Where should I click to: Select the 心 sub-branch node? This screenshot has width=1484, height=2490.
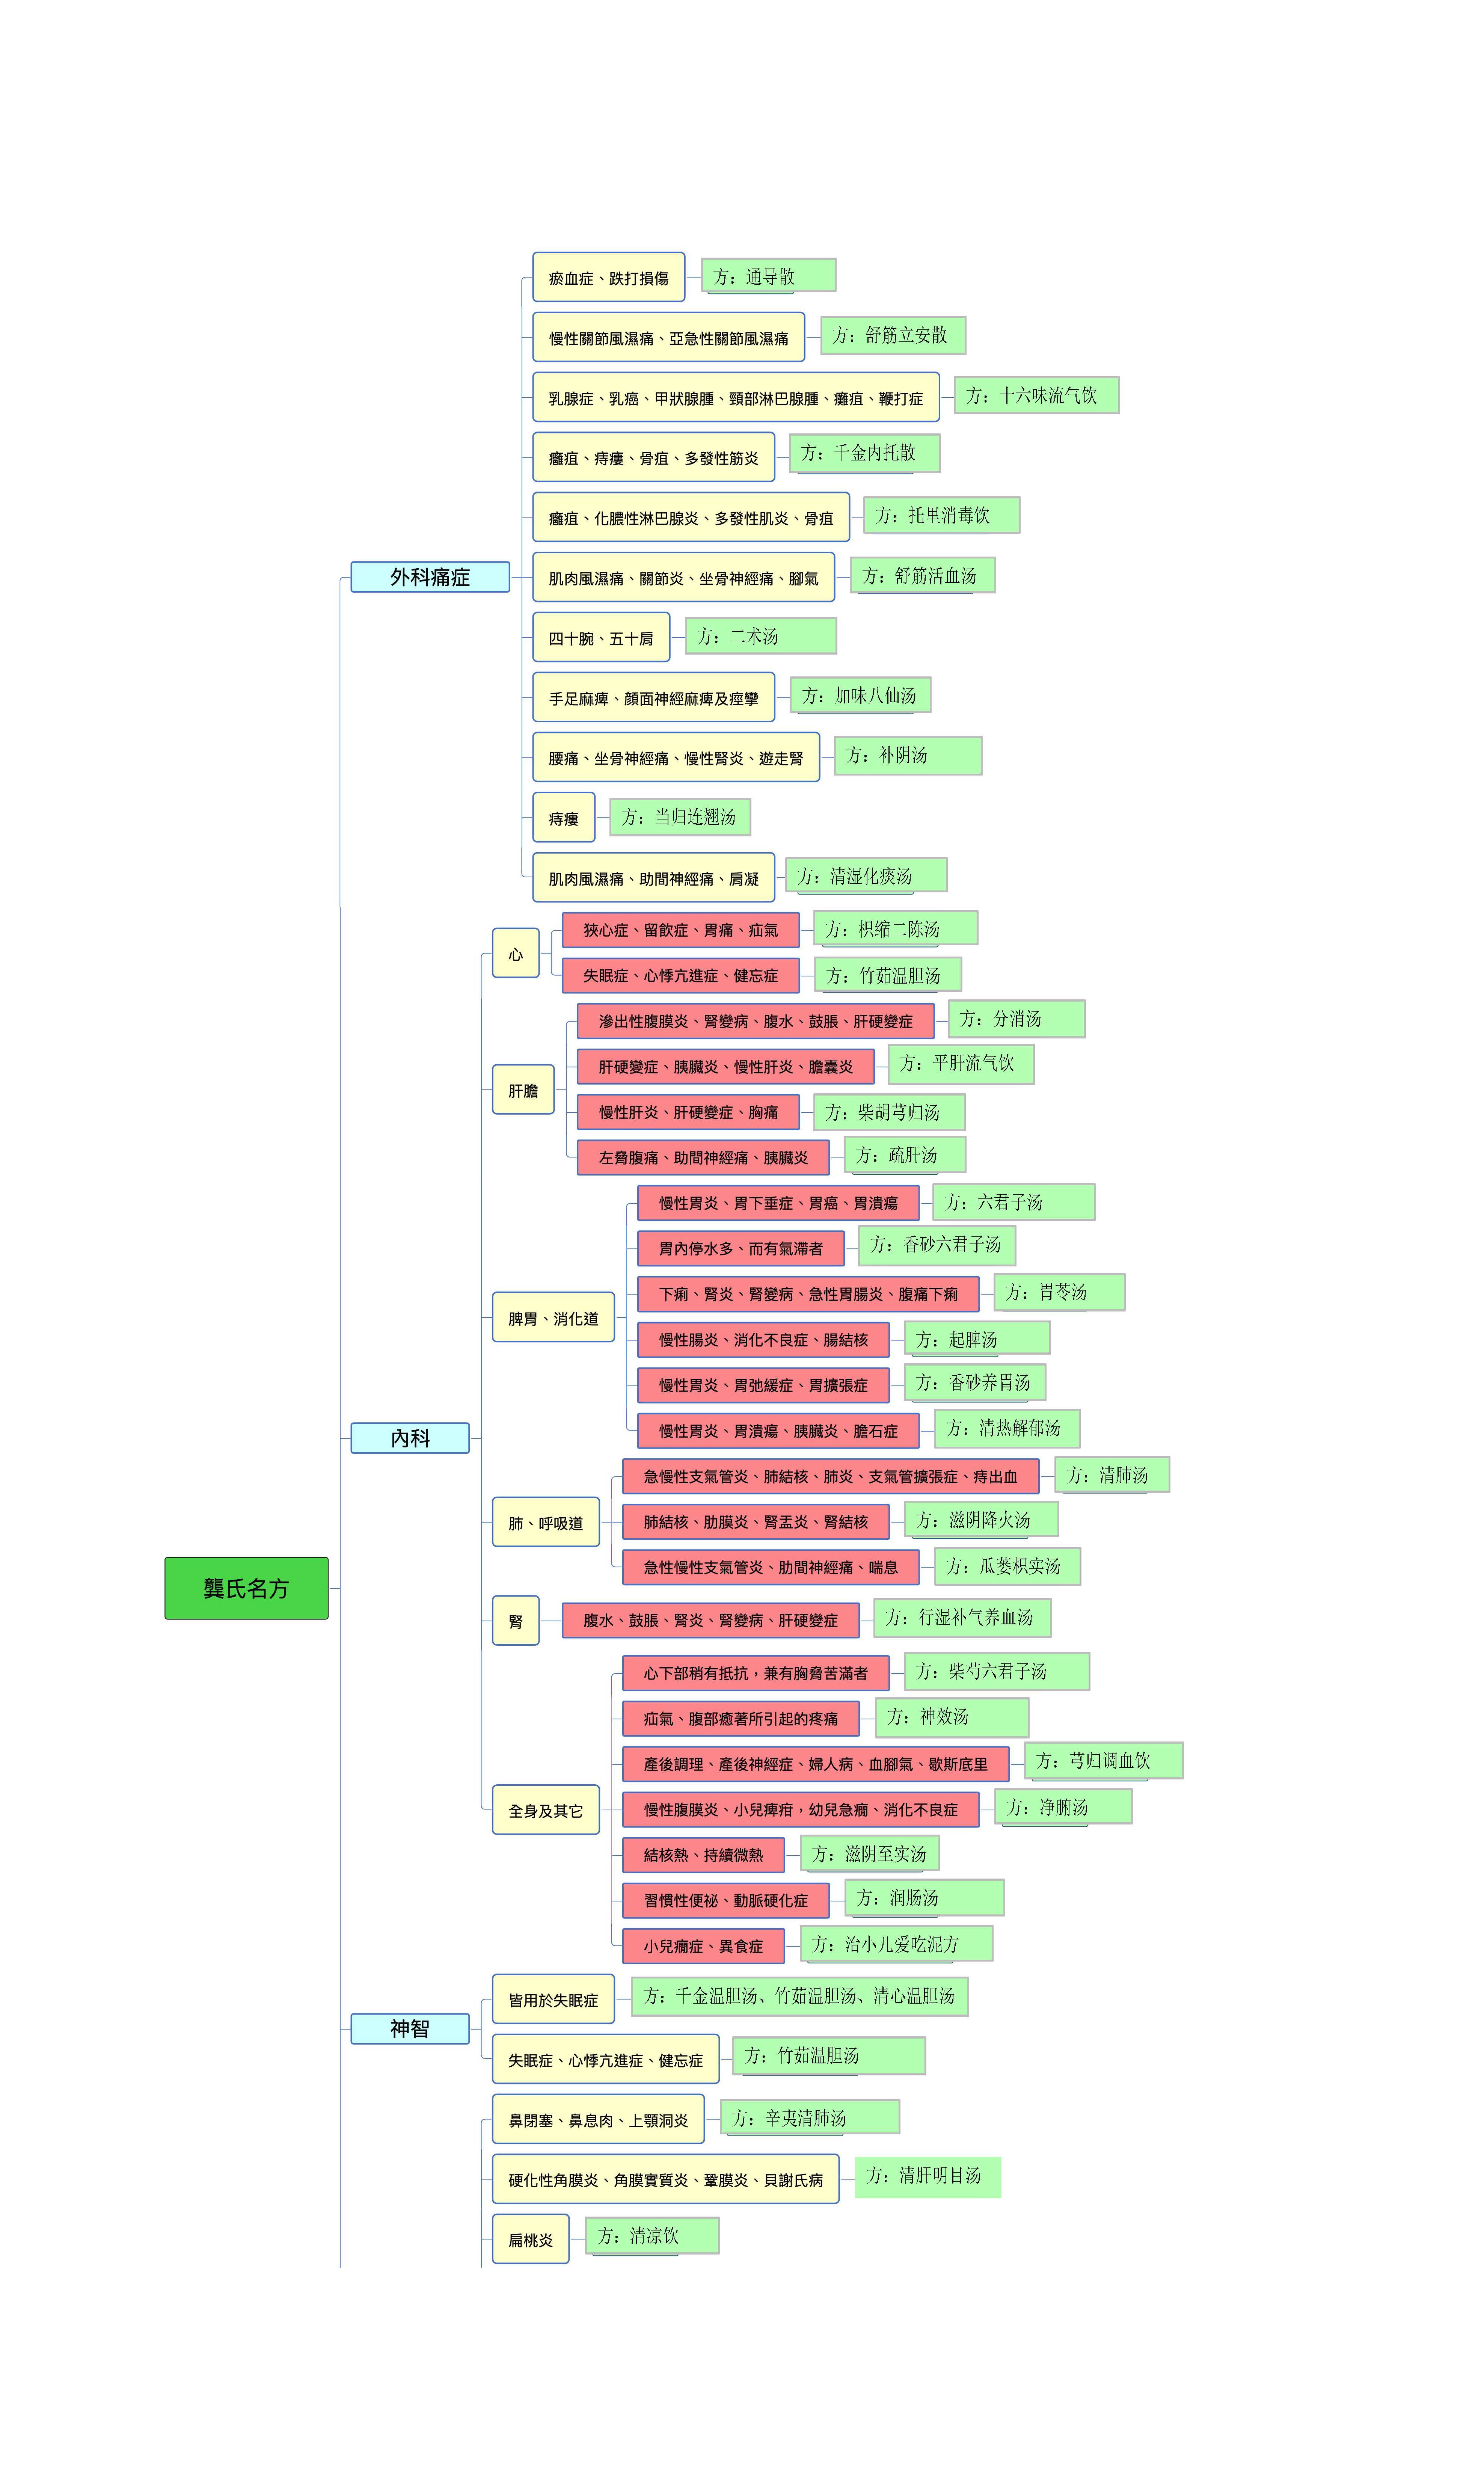point(516,953)
